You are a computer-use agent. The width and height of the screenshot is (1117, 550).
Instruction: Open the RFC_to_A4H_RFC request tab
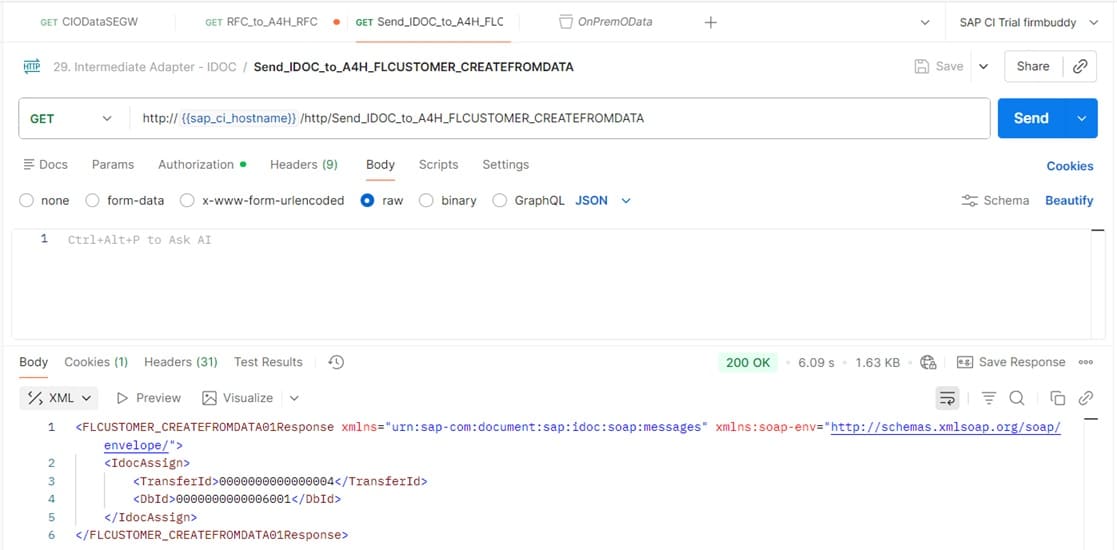pos(260,22)
